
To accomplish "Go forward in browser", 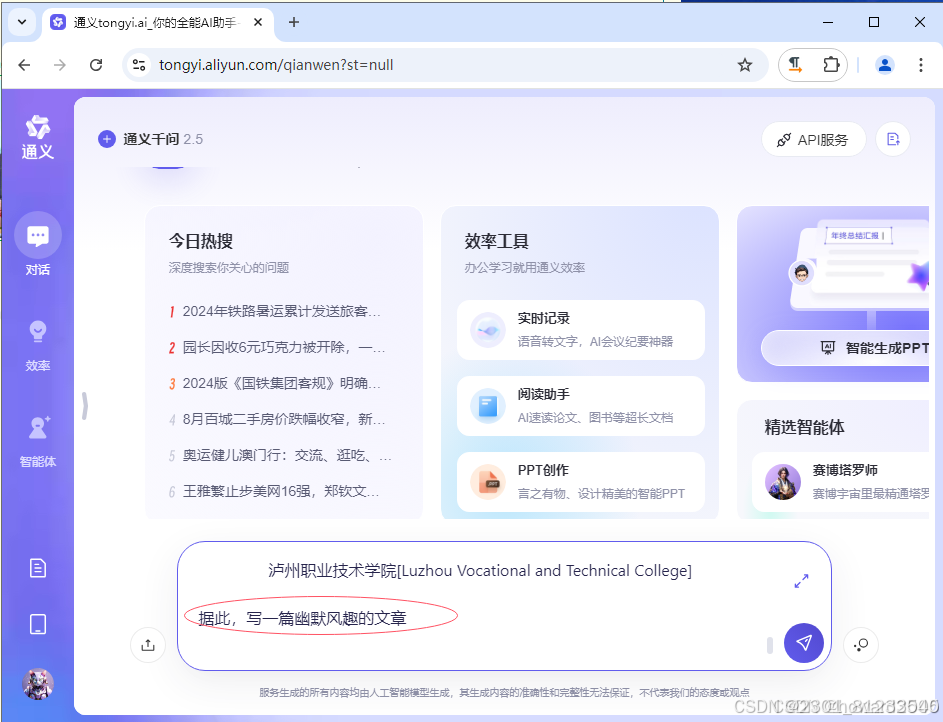I will click(60, 65).
